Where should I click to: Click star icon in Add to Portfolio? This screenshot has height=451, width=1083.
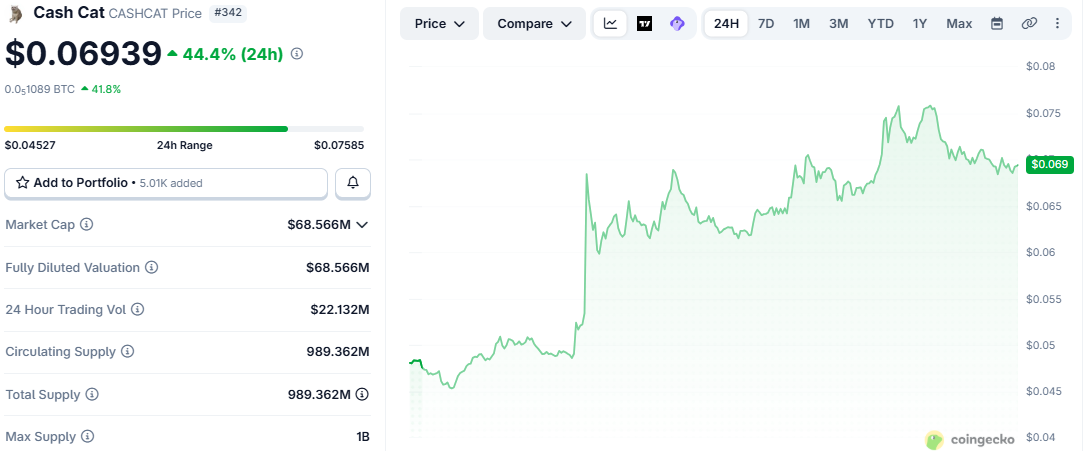[x=22, y=183]
